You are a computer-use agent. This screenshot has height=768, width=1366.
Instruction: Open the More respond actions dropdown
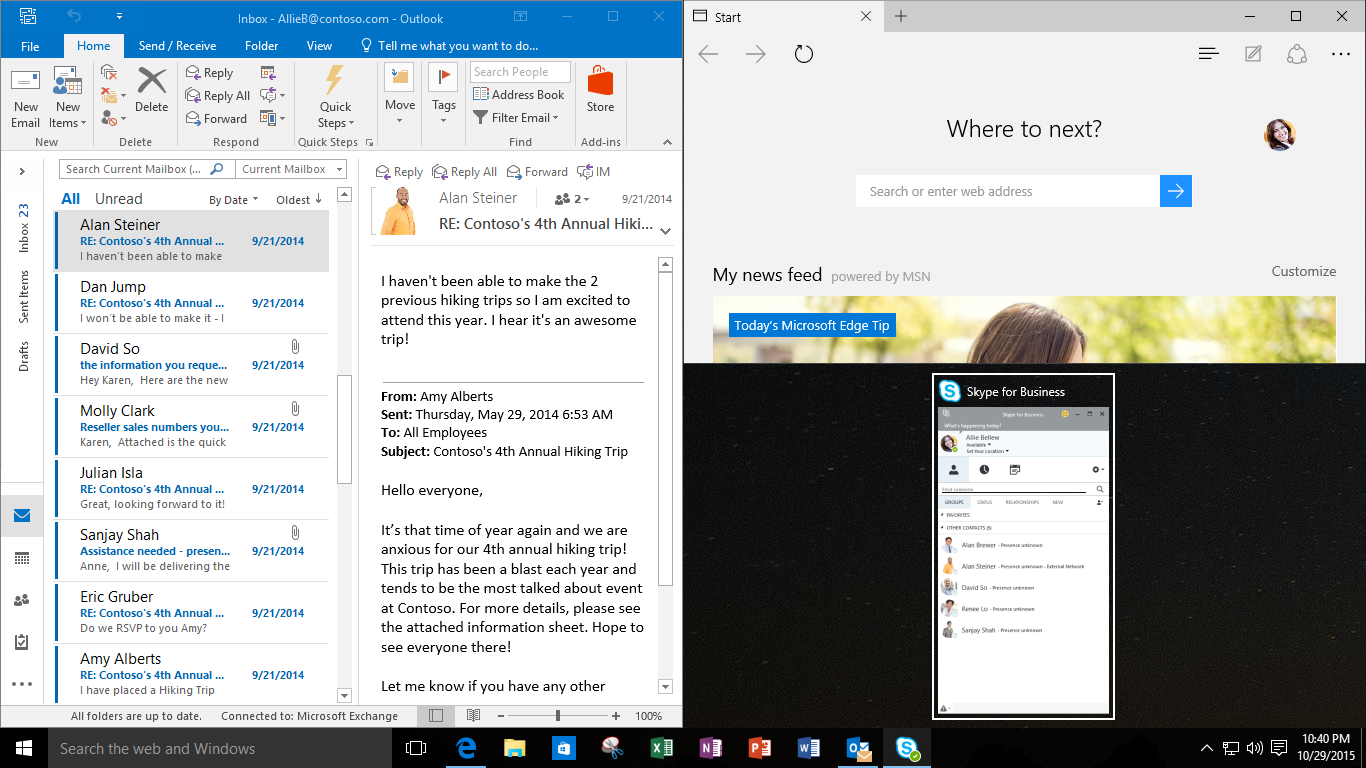tap(272, 119)
